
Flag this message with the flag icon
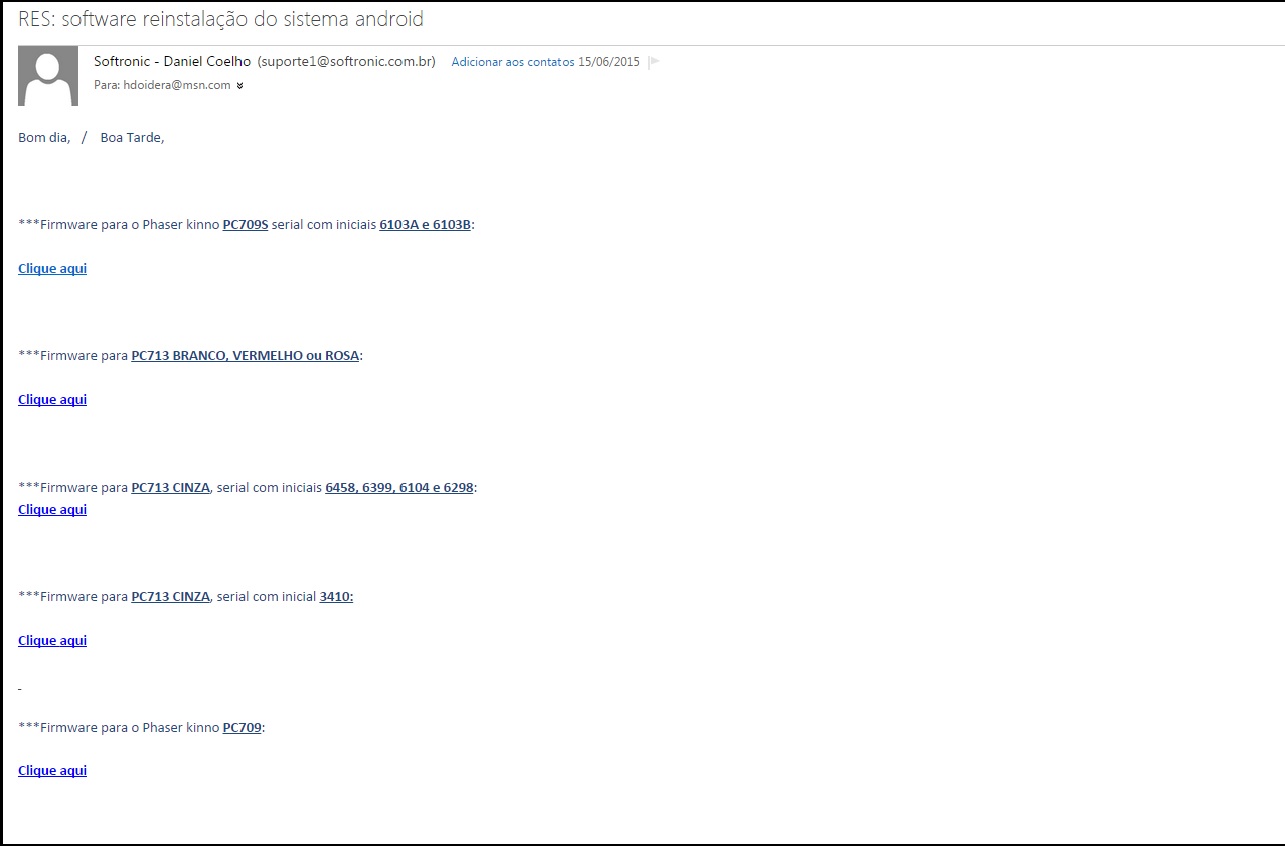point(654,62)
